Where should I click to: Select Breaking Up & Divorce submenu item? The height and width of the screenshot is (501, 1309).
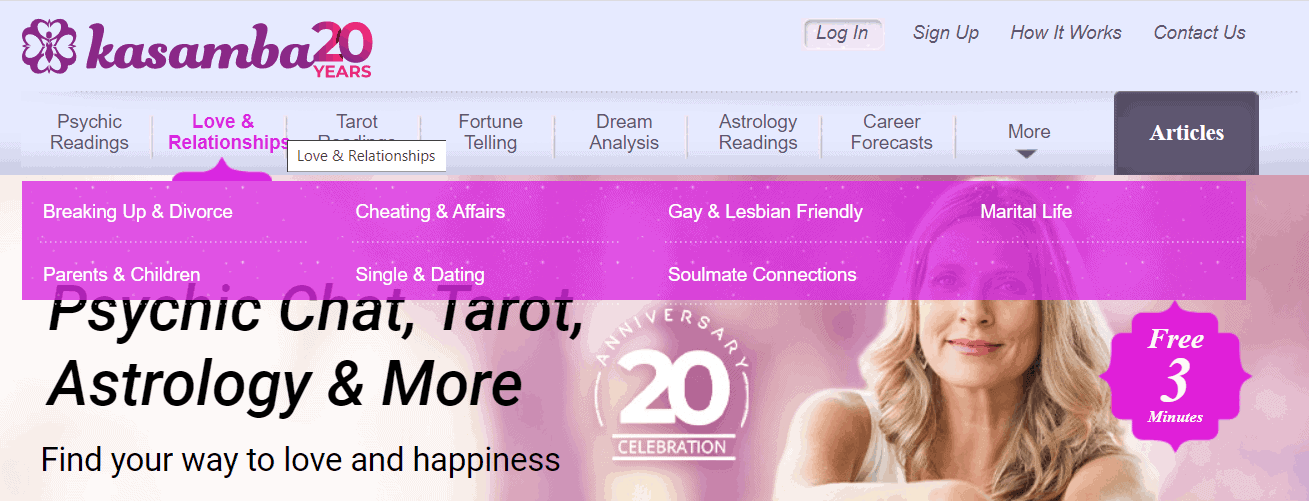tap(138, 212)
